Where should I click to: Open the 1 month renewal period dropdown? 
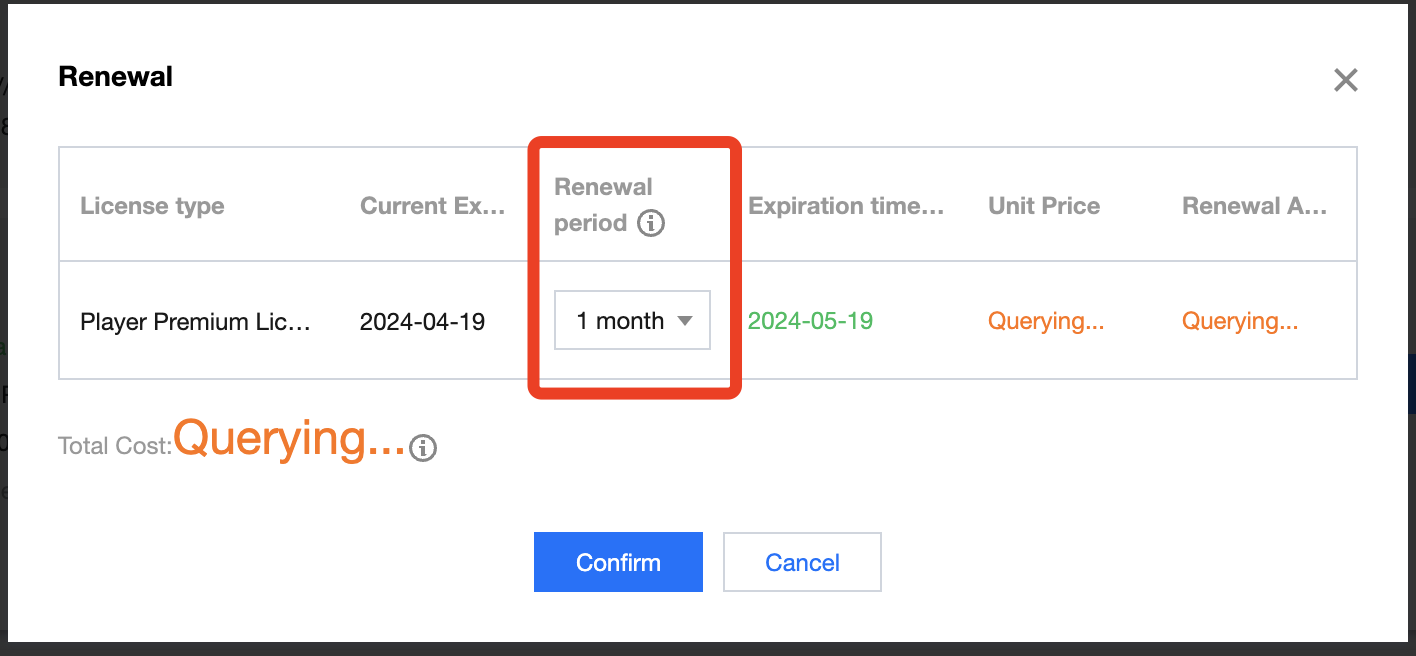(632, 321)
